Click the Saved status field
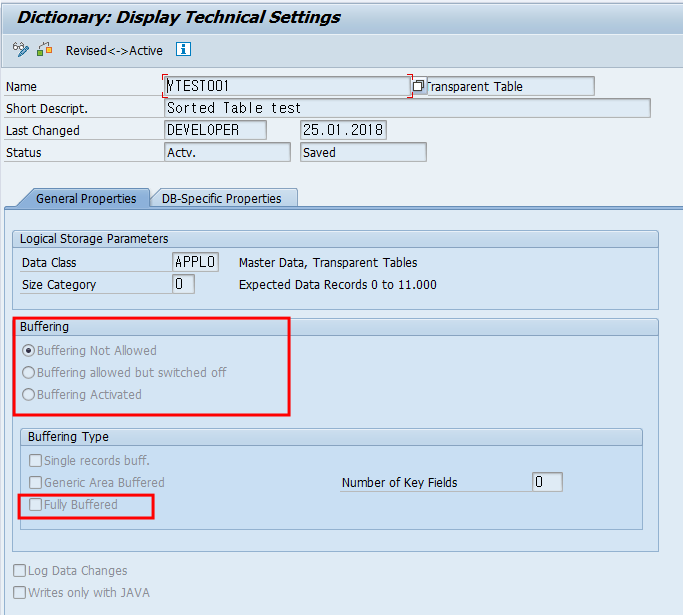 tap(363, 152)
